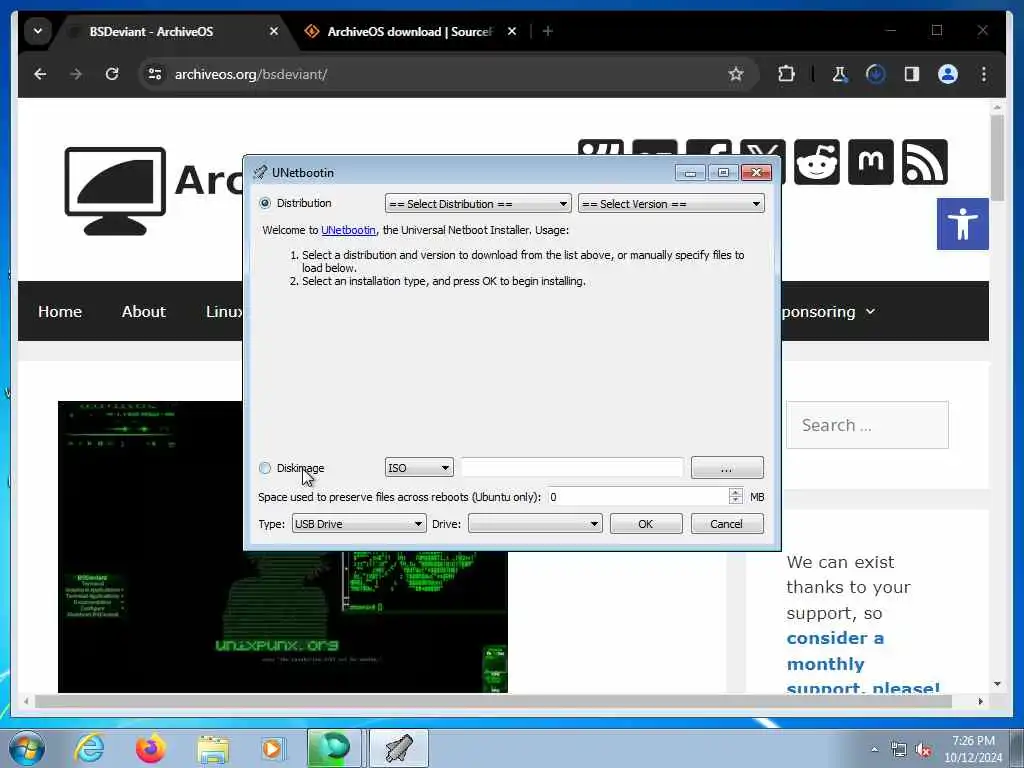Click the page horizontal scrollbar
The height and width of the screenshot is (768, 1024).
tap(493, 701)
